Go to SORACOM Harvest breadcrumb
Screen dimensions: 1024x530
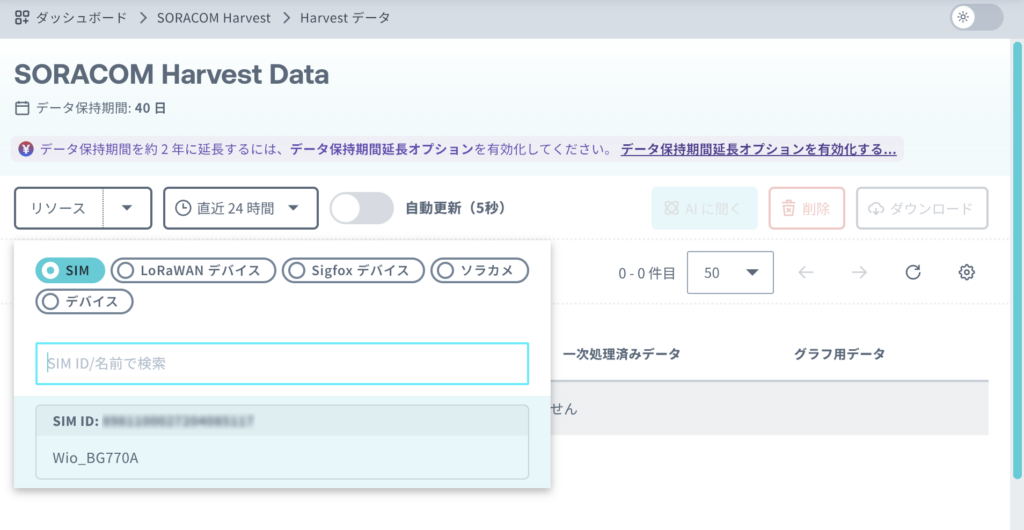[x=214, y=18]
